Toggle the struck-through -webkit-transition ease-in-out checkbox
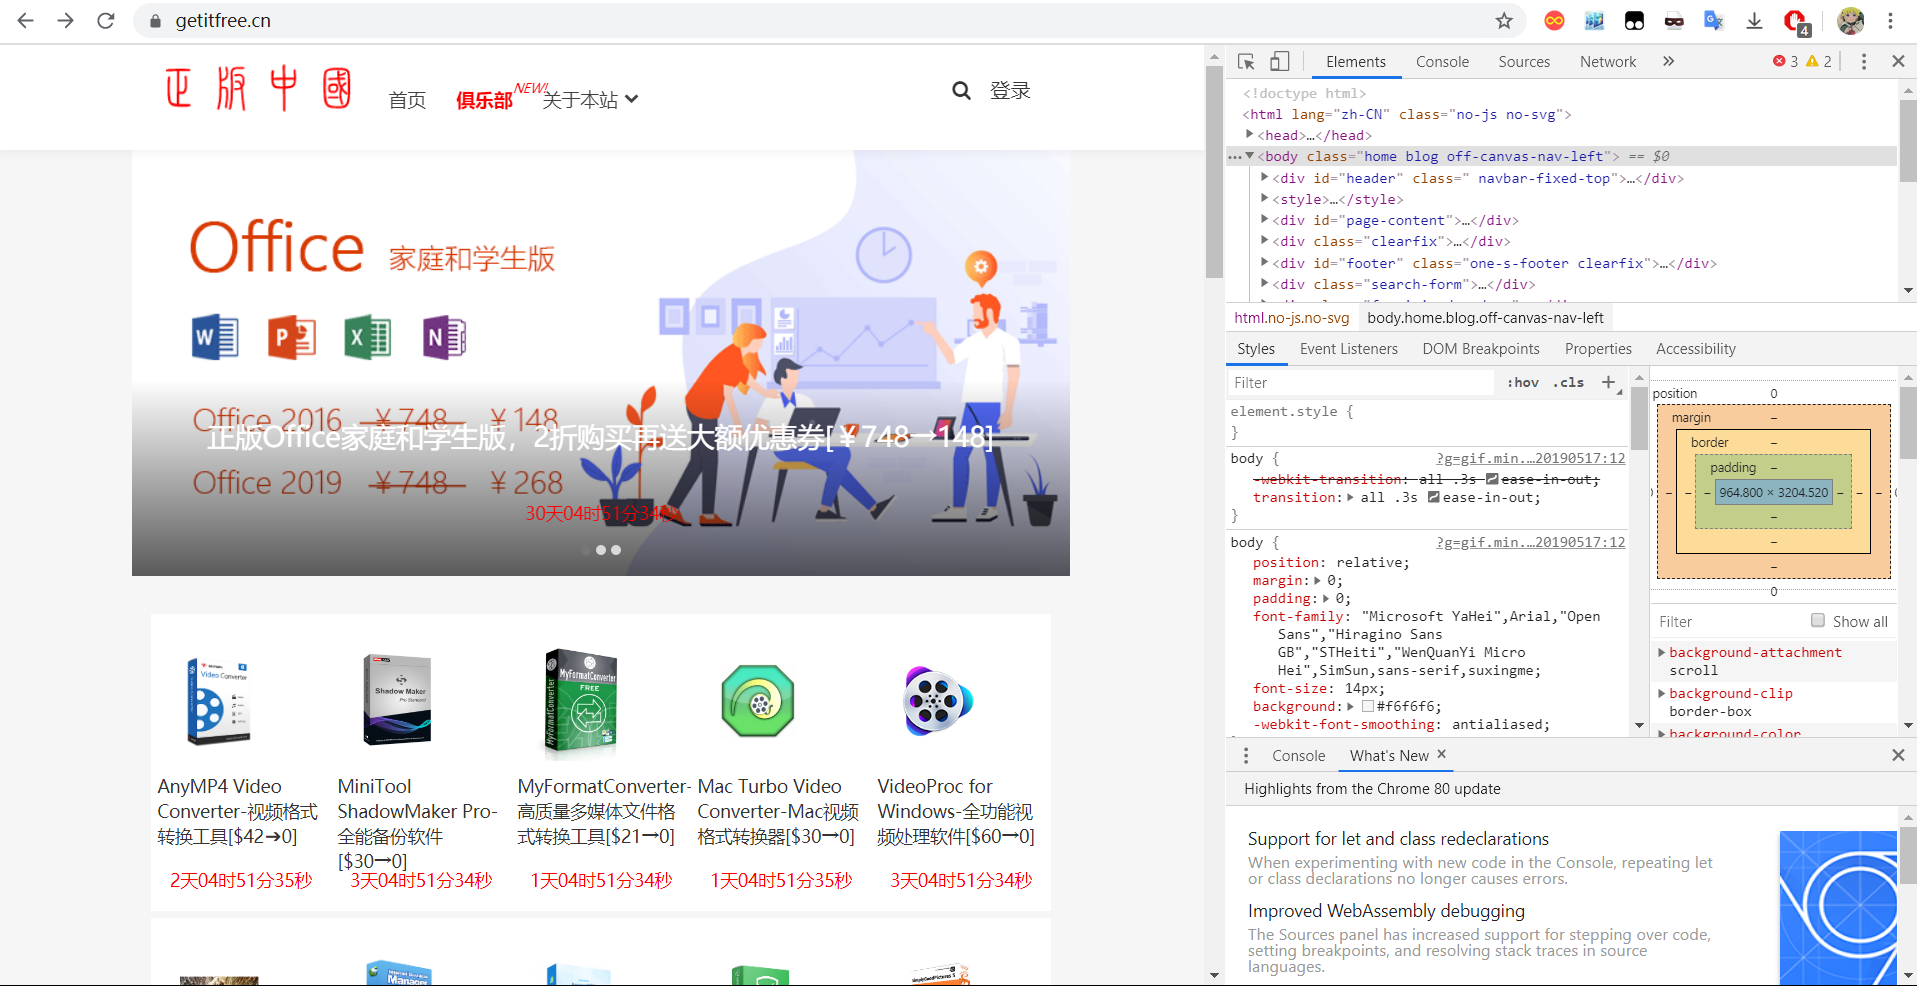 pos(1492,479)
